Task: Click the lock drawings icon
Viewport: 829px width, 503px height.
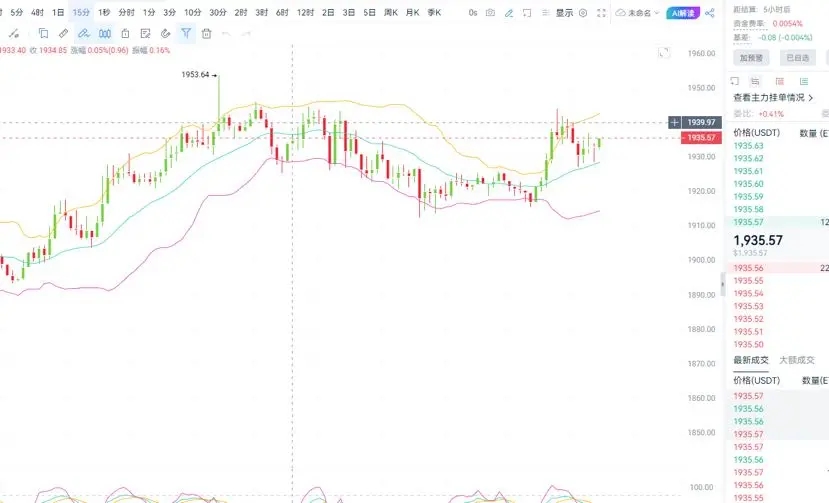Action: pos(125,34)
